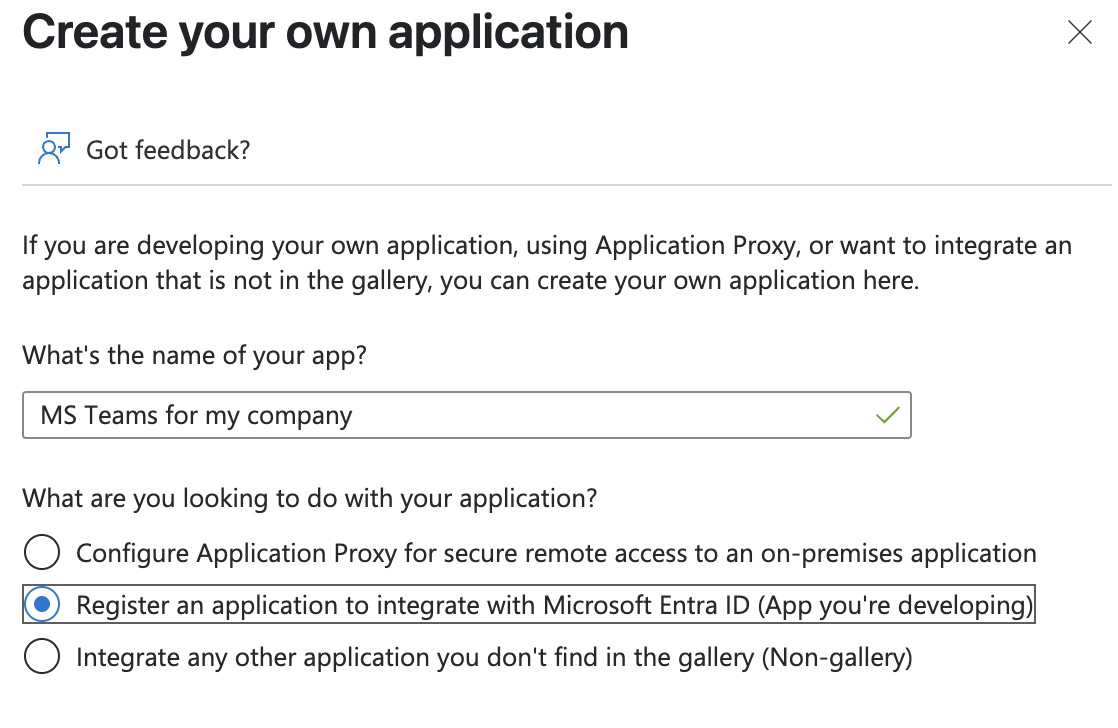
Task: Click the feedback person icon
Action: pos(54,148)
